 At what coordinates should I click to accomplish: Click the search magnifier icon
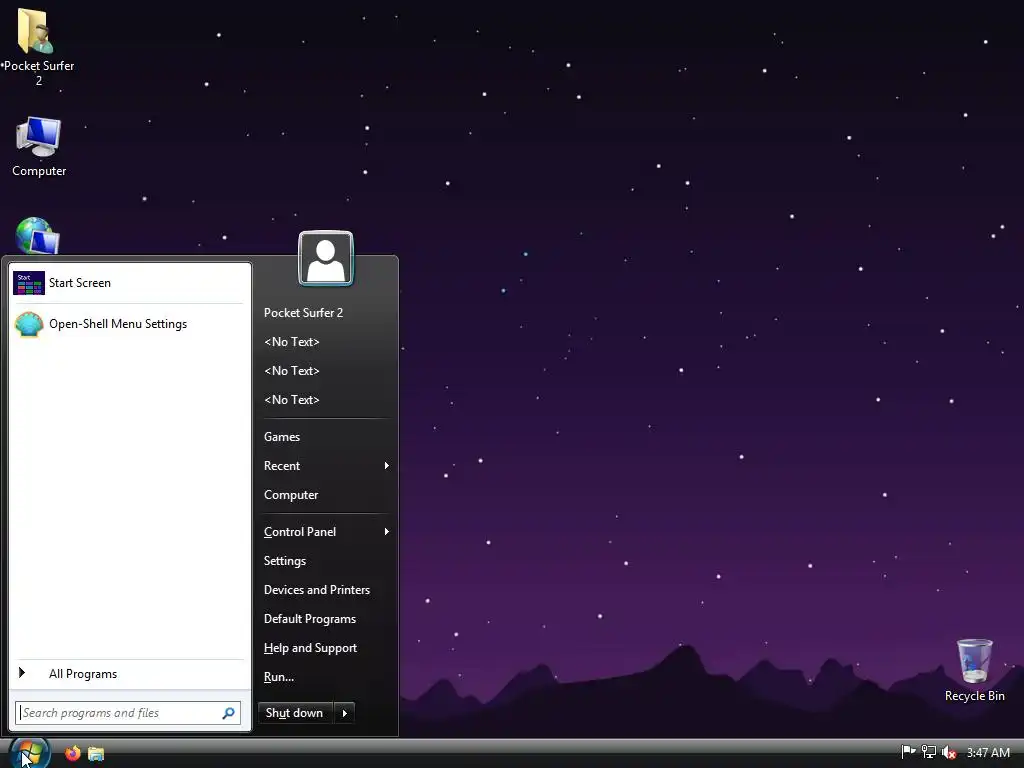(229, 713)
